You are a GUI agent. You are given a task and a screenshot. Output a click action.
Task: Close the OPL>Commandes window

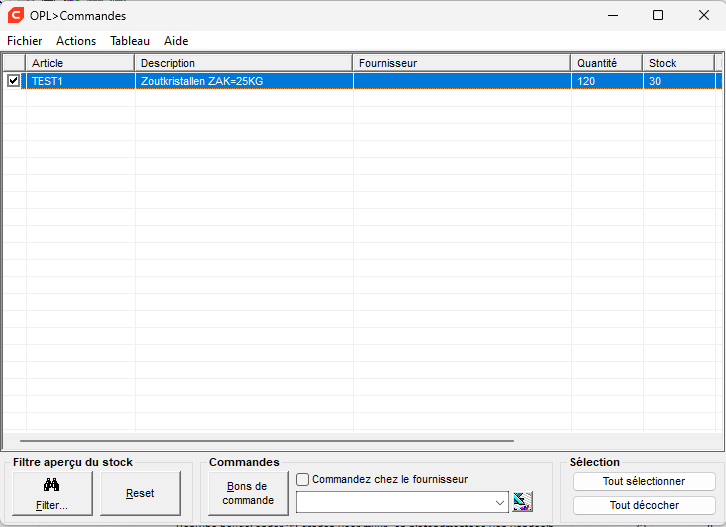[704, 15]
